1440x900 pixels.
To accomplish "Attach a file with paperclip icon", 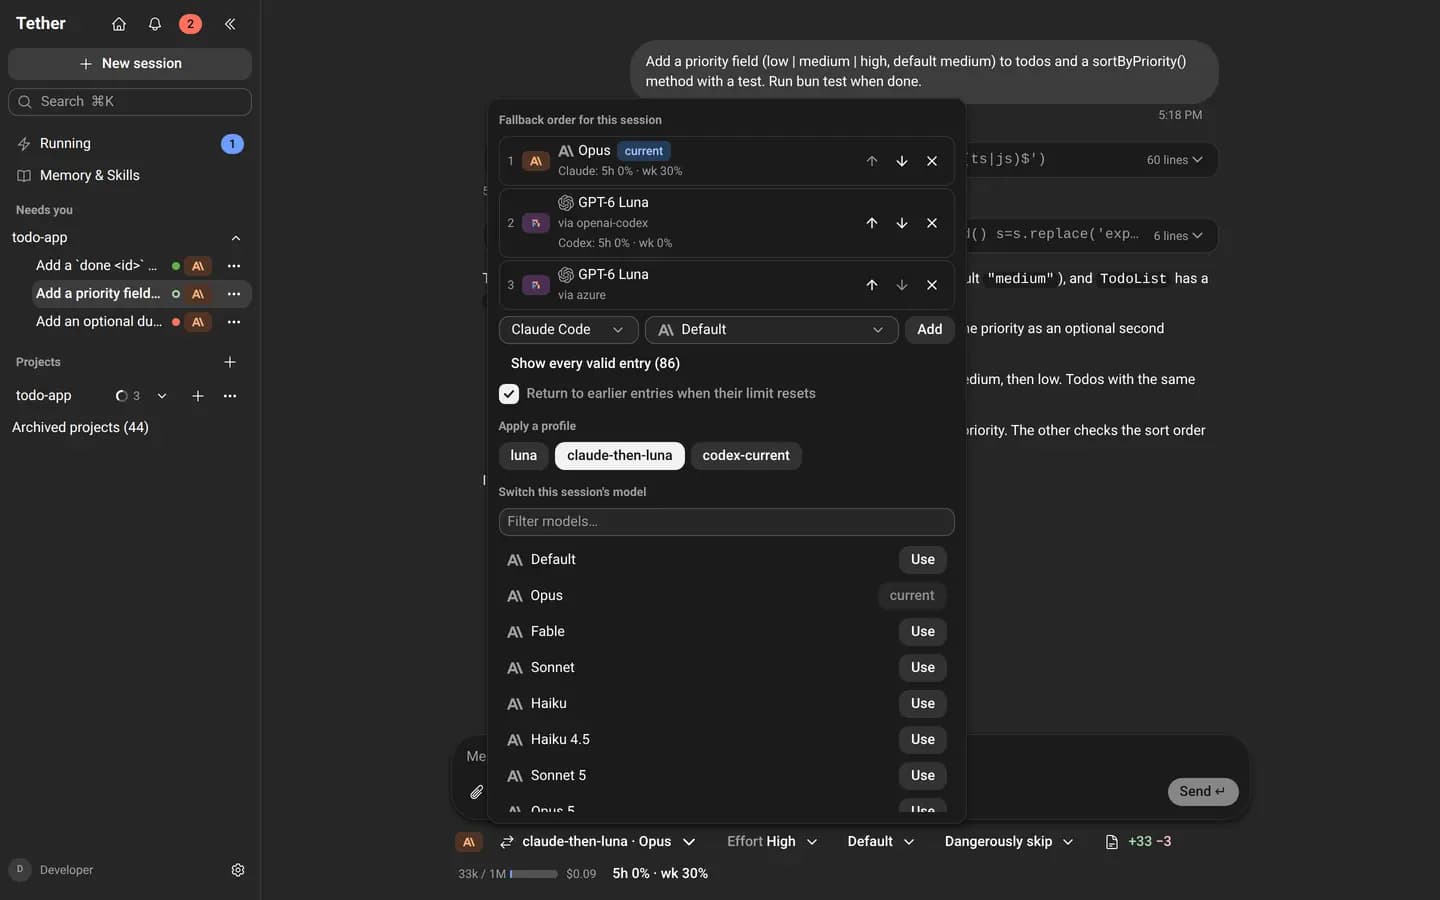I will (x=477, y=792).
